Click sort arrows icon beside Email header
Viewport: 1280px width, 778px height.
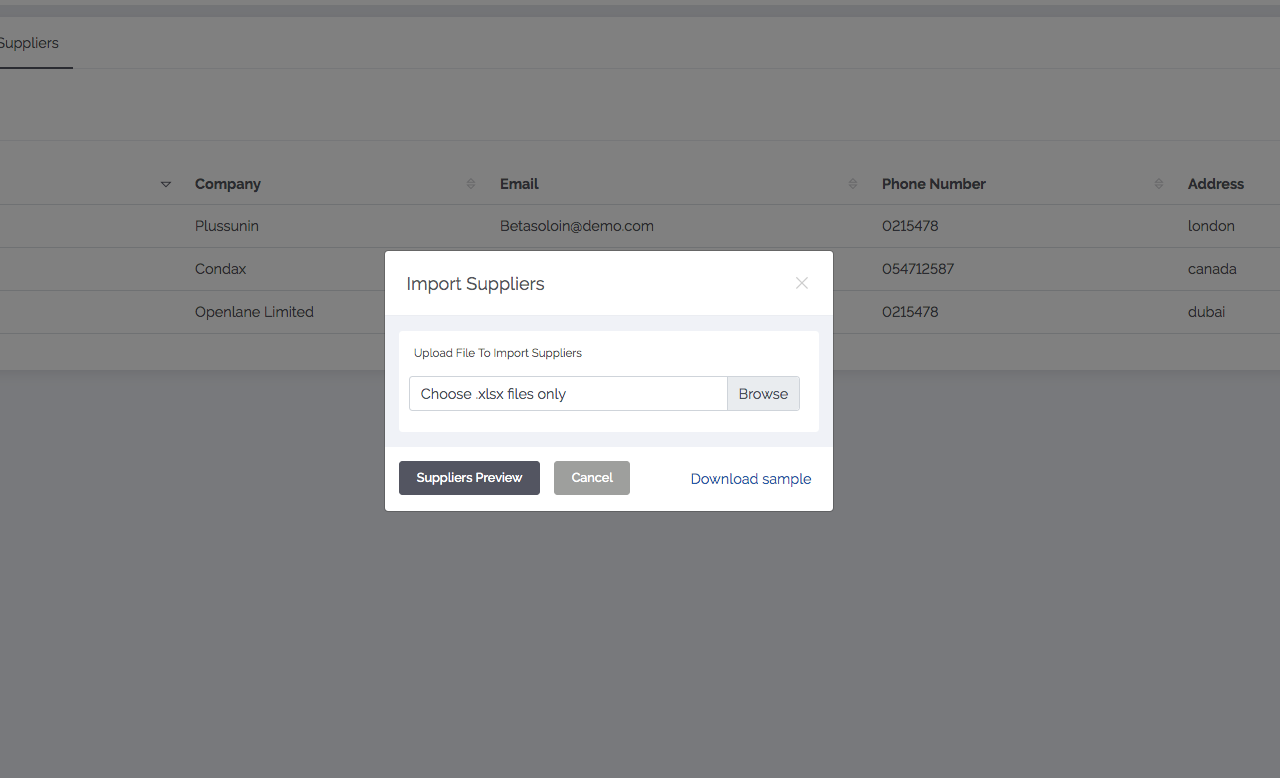(853, 184)
